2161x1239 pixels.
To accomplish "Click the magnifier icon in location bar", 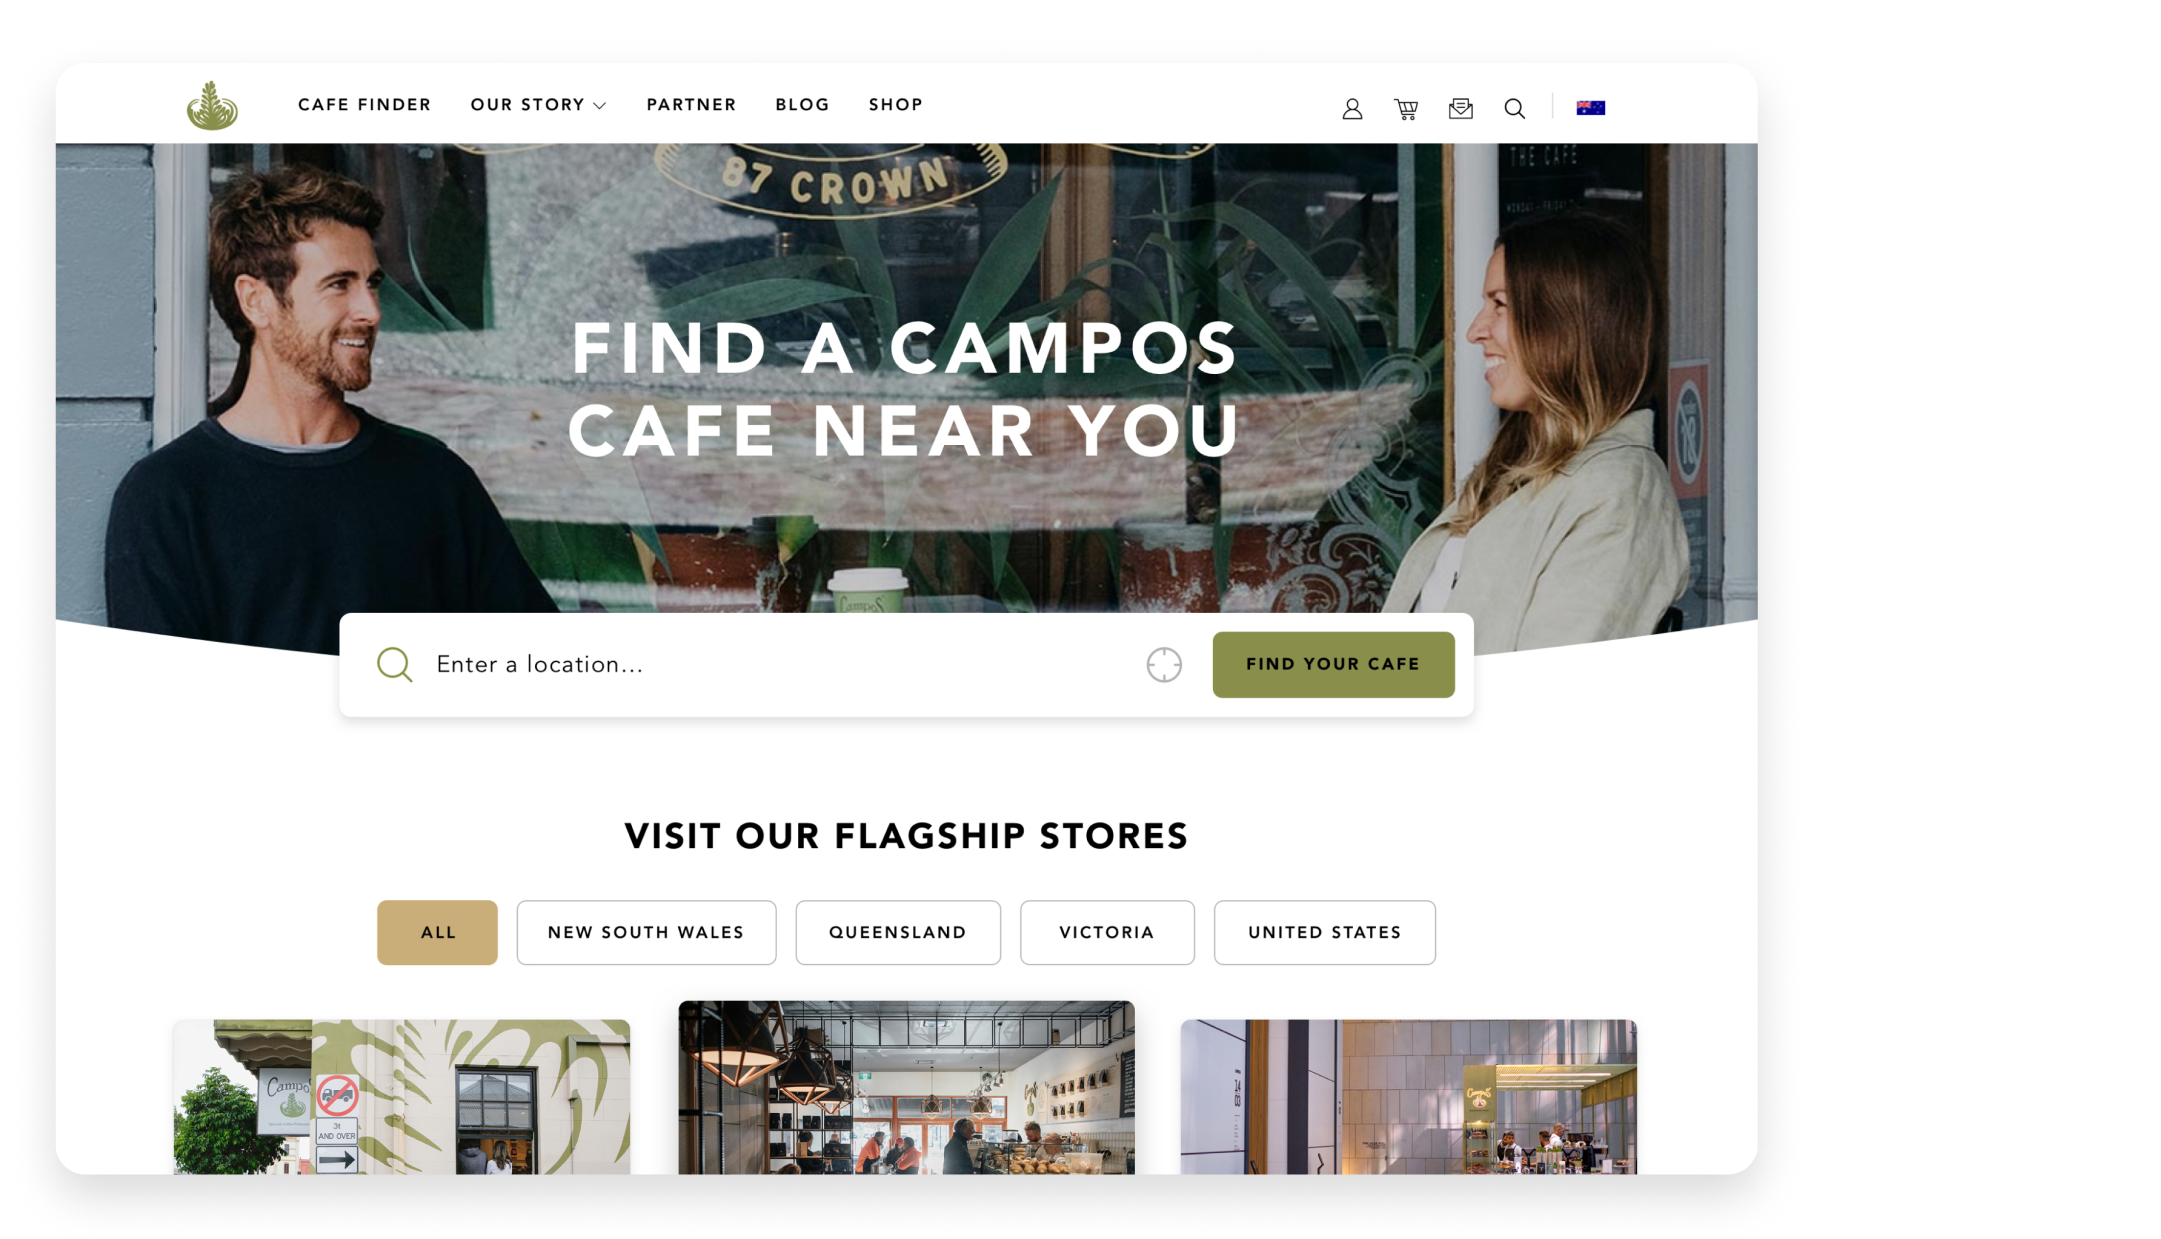I will tap(394, 664).
